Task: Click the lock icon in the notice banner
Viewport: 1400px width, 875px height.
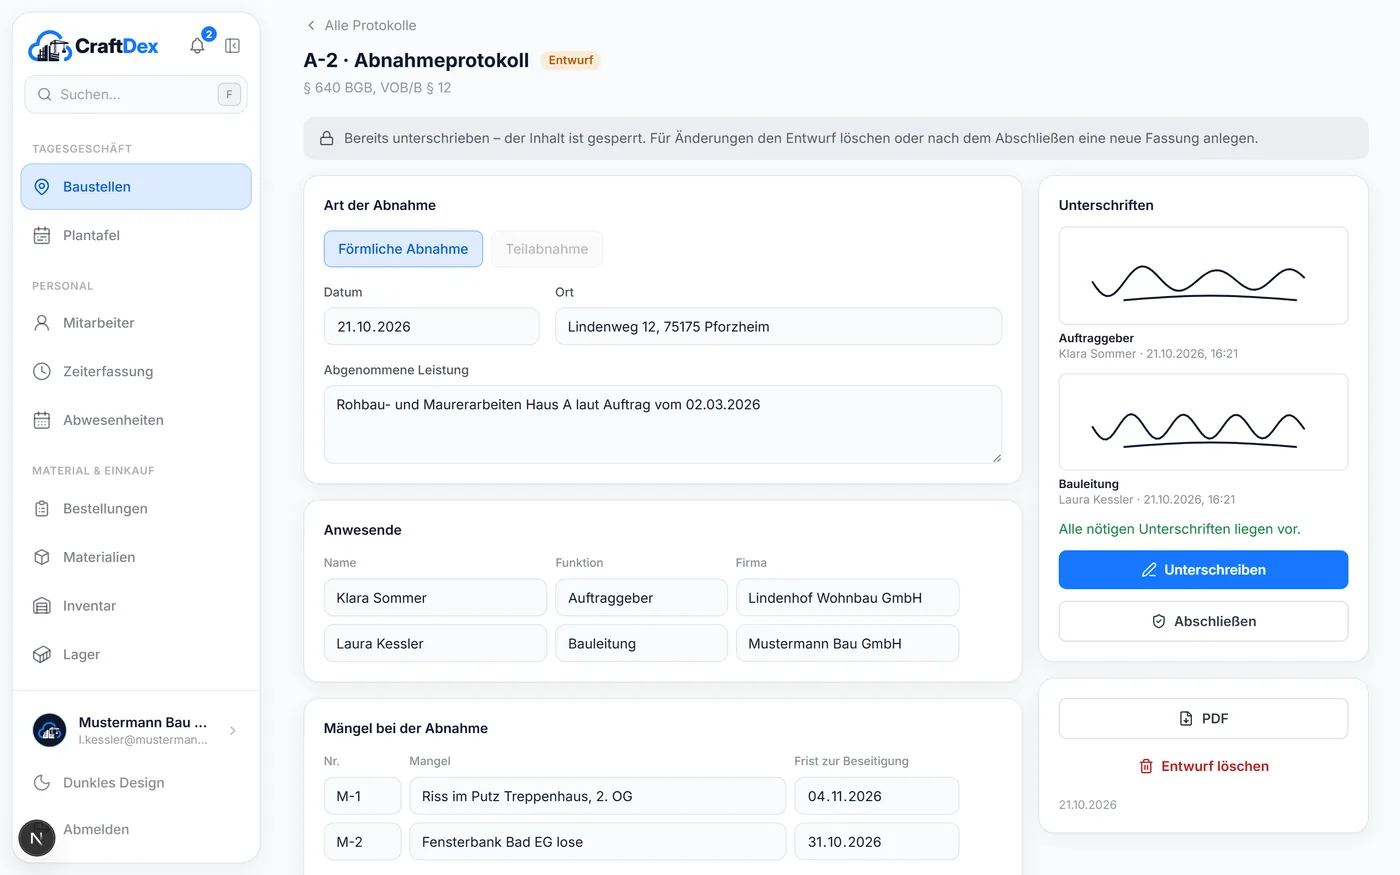Action: pos(326,138)
